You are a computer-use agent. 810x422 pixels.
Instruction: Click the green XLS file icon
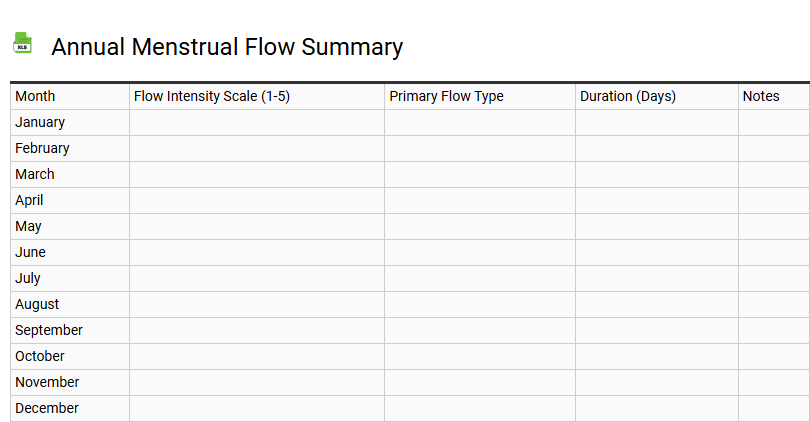[x=22, y=43]
